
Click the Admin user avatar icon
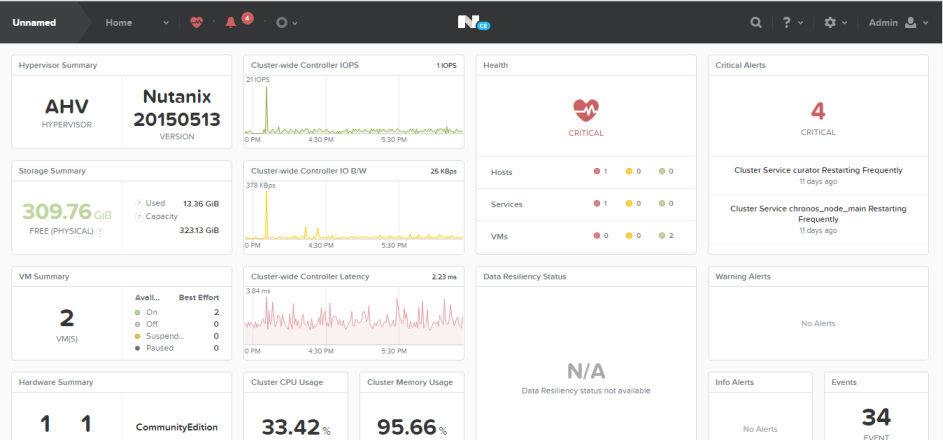910,22
